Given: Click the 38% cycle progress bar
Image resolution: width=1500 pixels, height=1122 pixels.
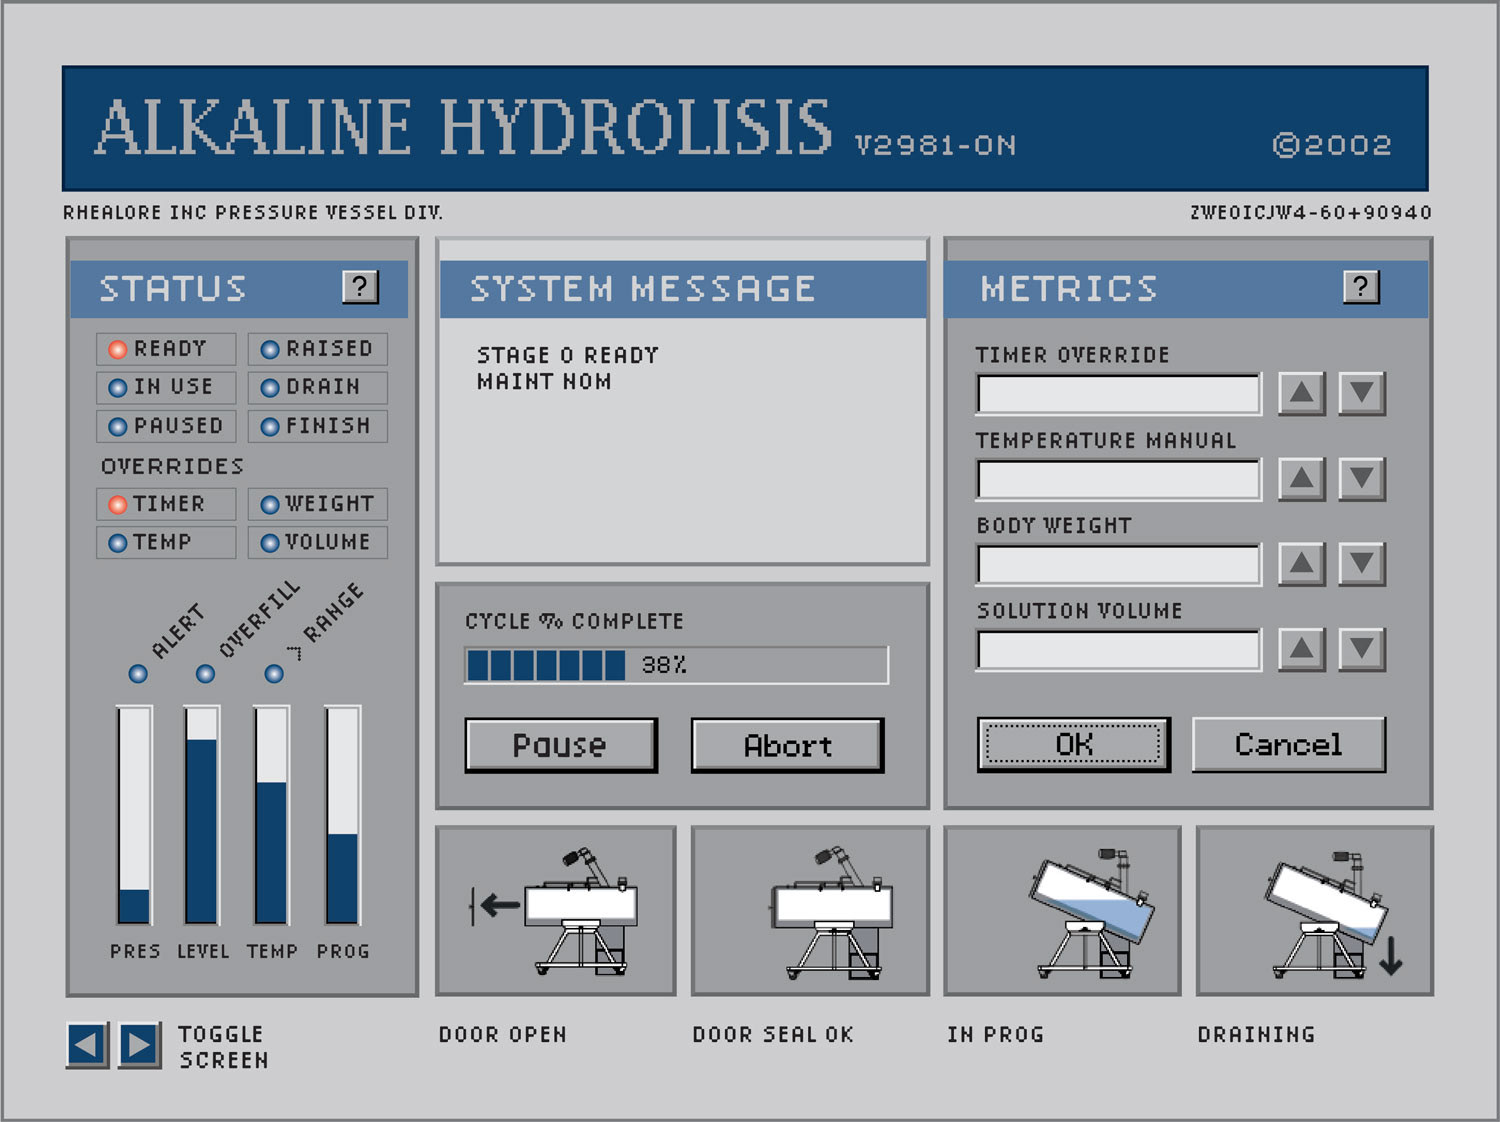Looking at the screenshot, I should point(675,663).
